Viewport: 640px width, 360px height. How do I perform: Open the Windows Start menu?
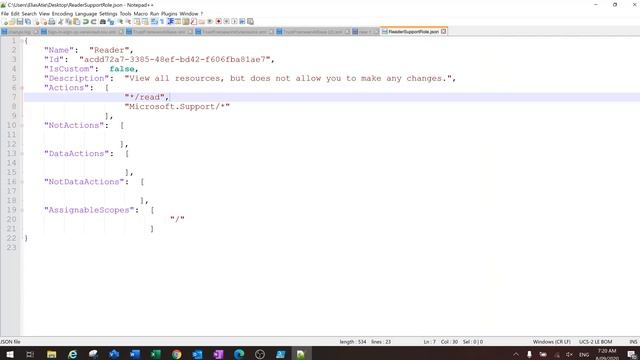pos(9,354)
